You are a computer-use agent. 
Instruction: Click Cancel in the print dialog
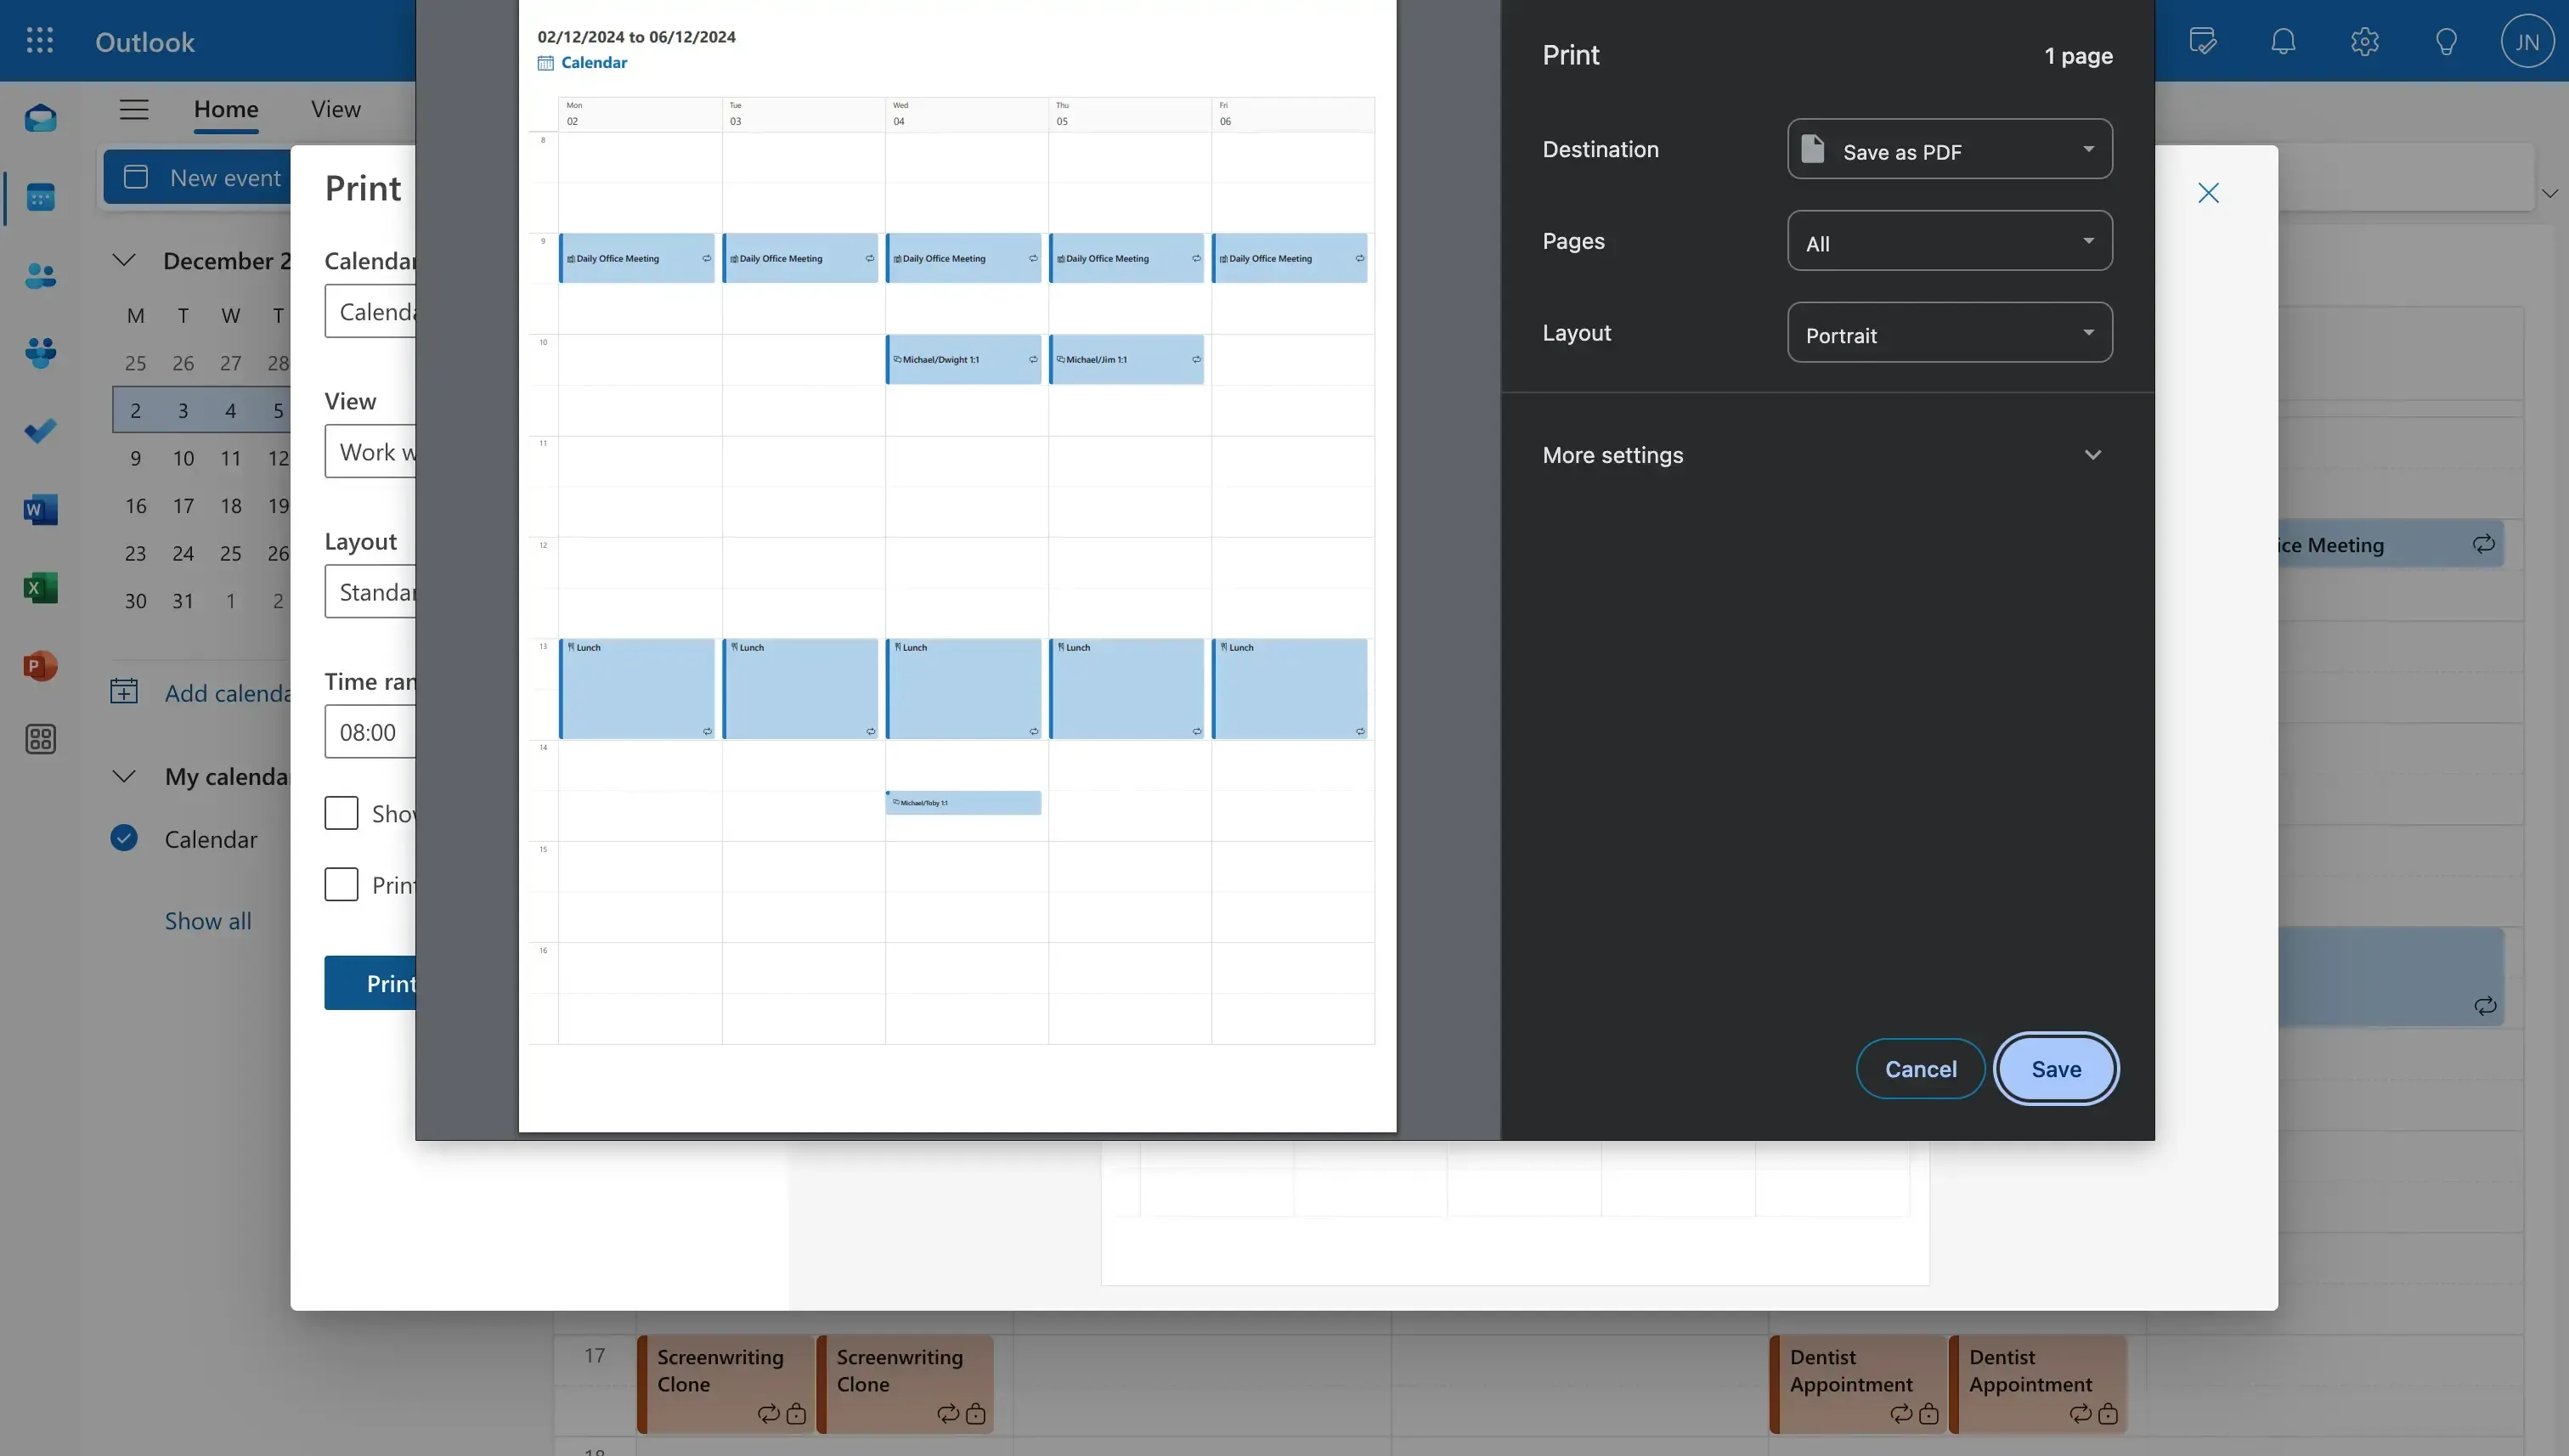1920,1069
